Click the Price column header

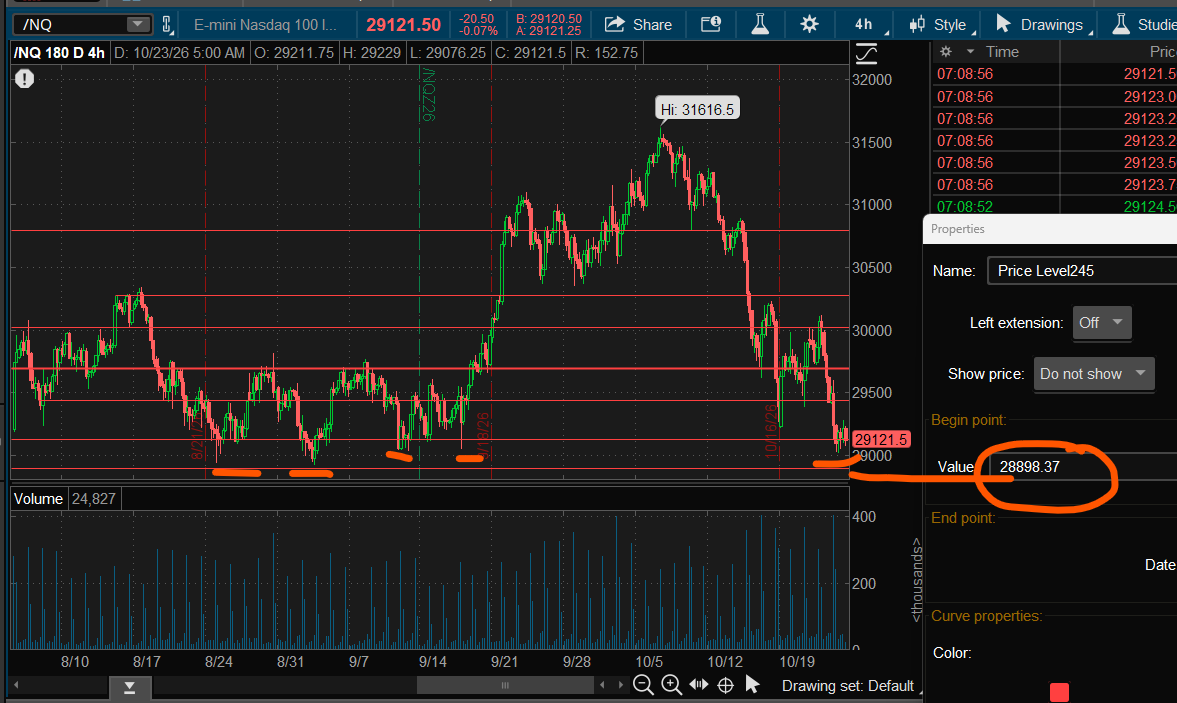(x=1162, y=52)
